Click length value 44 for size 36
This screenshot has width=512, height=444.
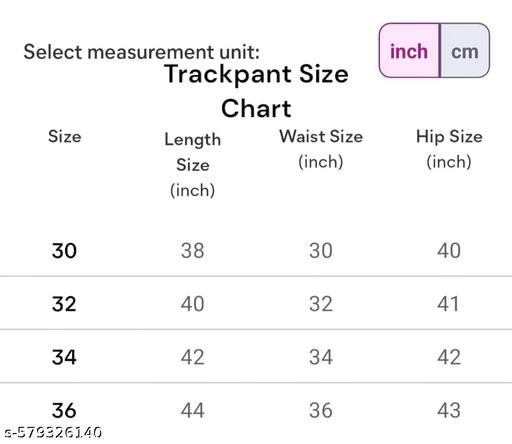(x=193, y=410)
